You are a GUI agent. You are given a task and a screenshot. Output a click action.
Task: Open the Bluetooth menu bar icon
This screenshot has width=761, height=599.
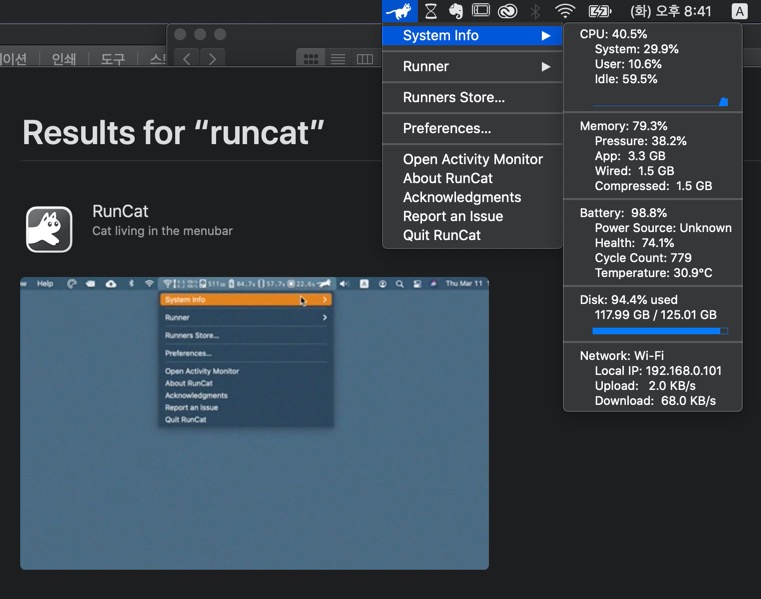[x=535, y=11]
